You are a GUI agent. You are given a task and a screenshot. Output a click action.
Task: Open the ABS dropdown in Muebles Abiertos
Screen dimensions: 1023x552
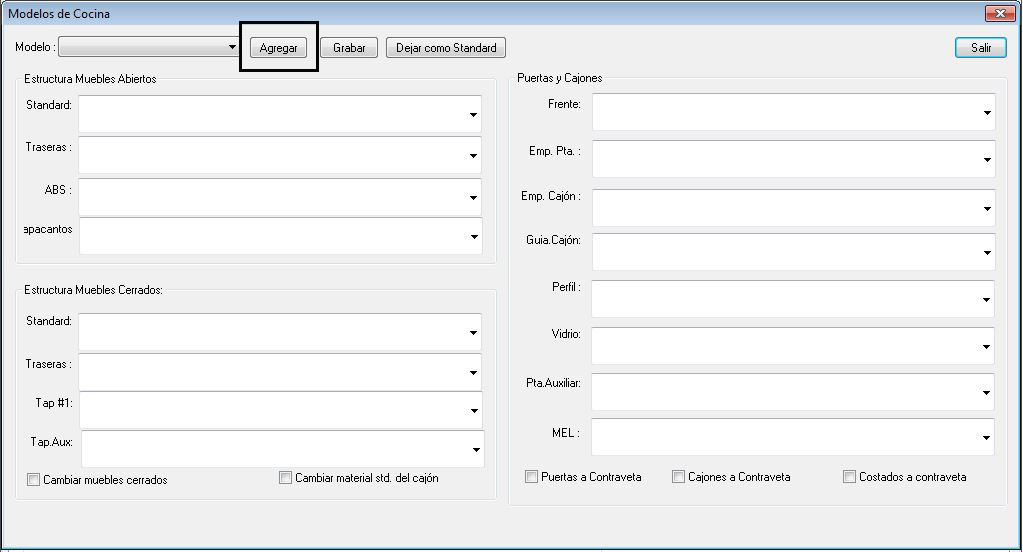(280, 197)
